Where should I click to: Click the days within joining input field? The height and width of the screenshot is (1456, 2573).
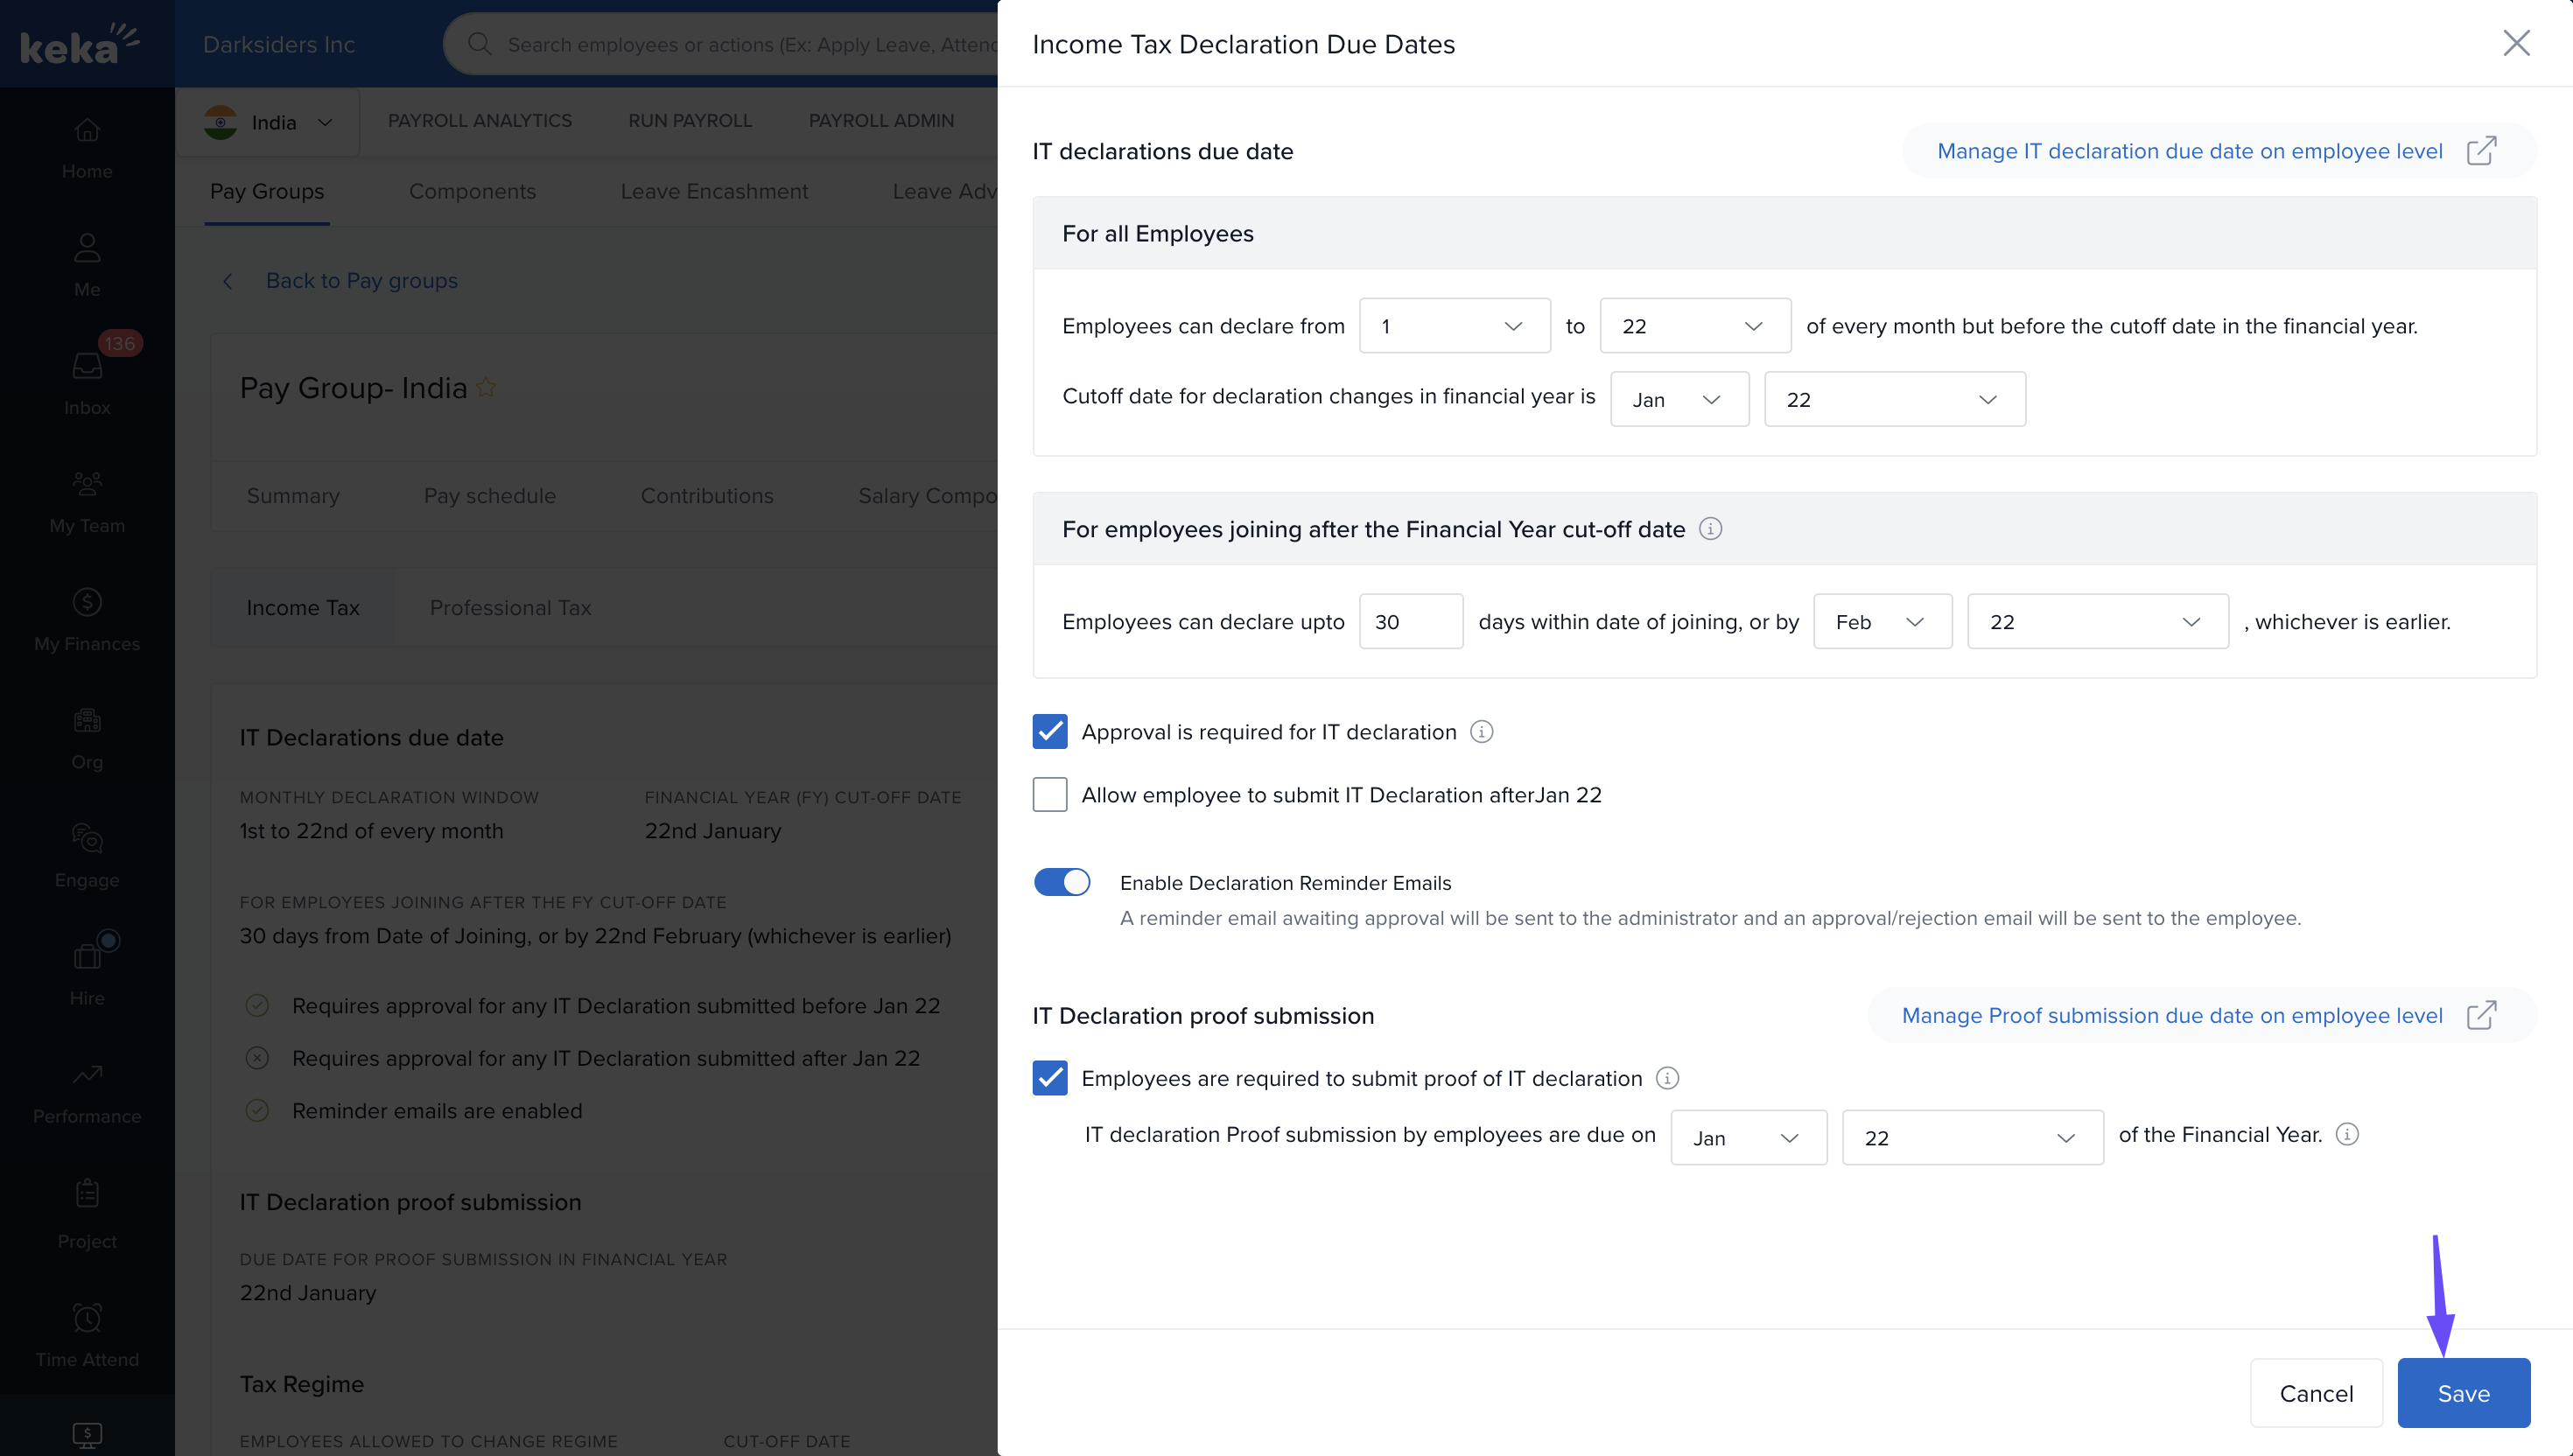[x=1410, y=622]
